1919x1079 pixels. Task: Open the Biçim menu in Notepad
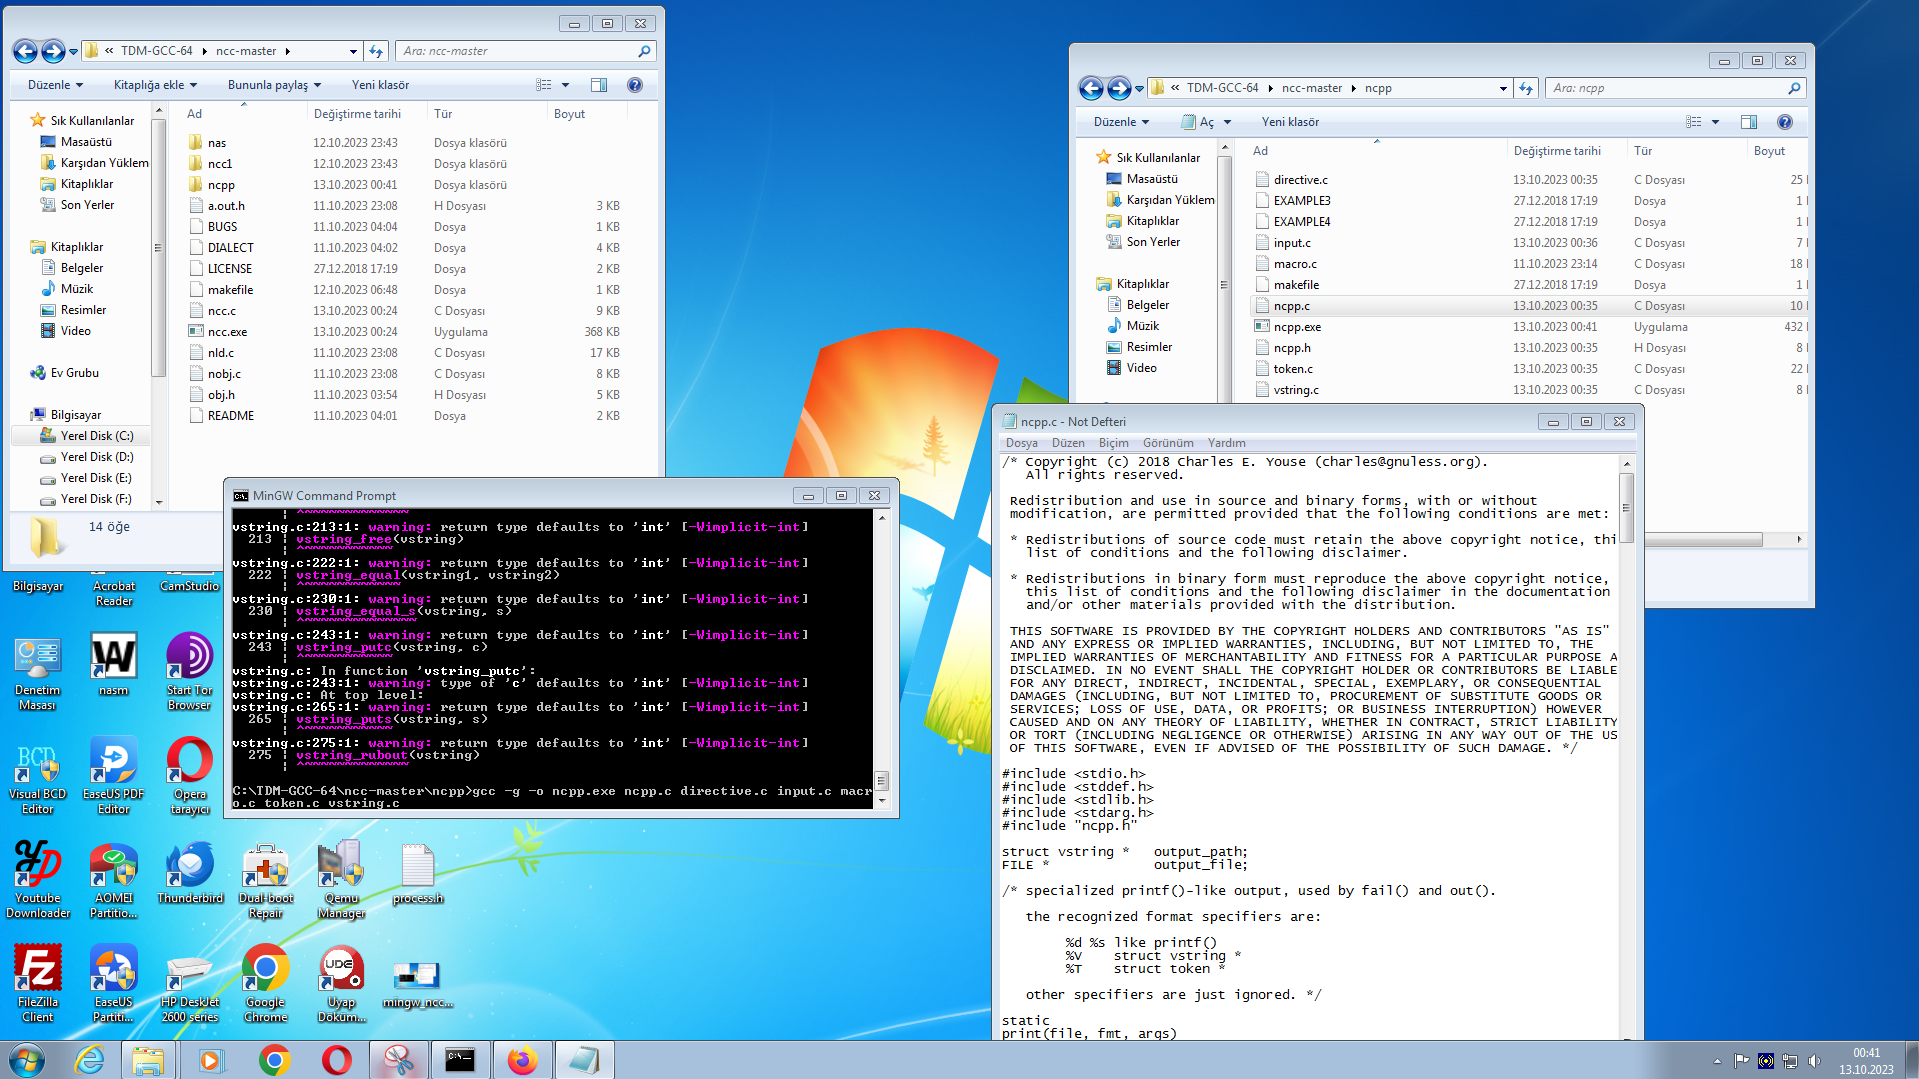1113,443
